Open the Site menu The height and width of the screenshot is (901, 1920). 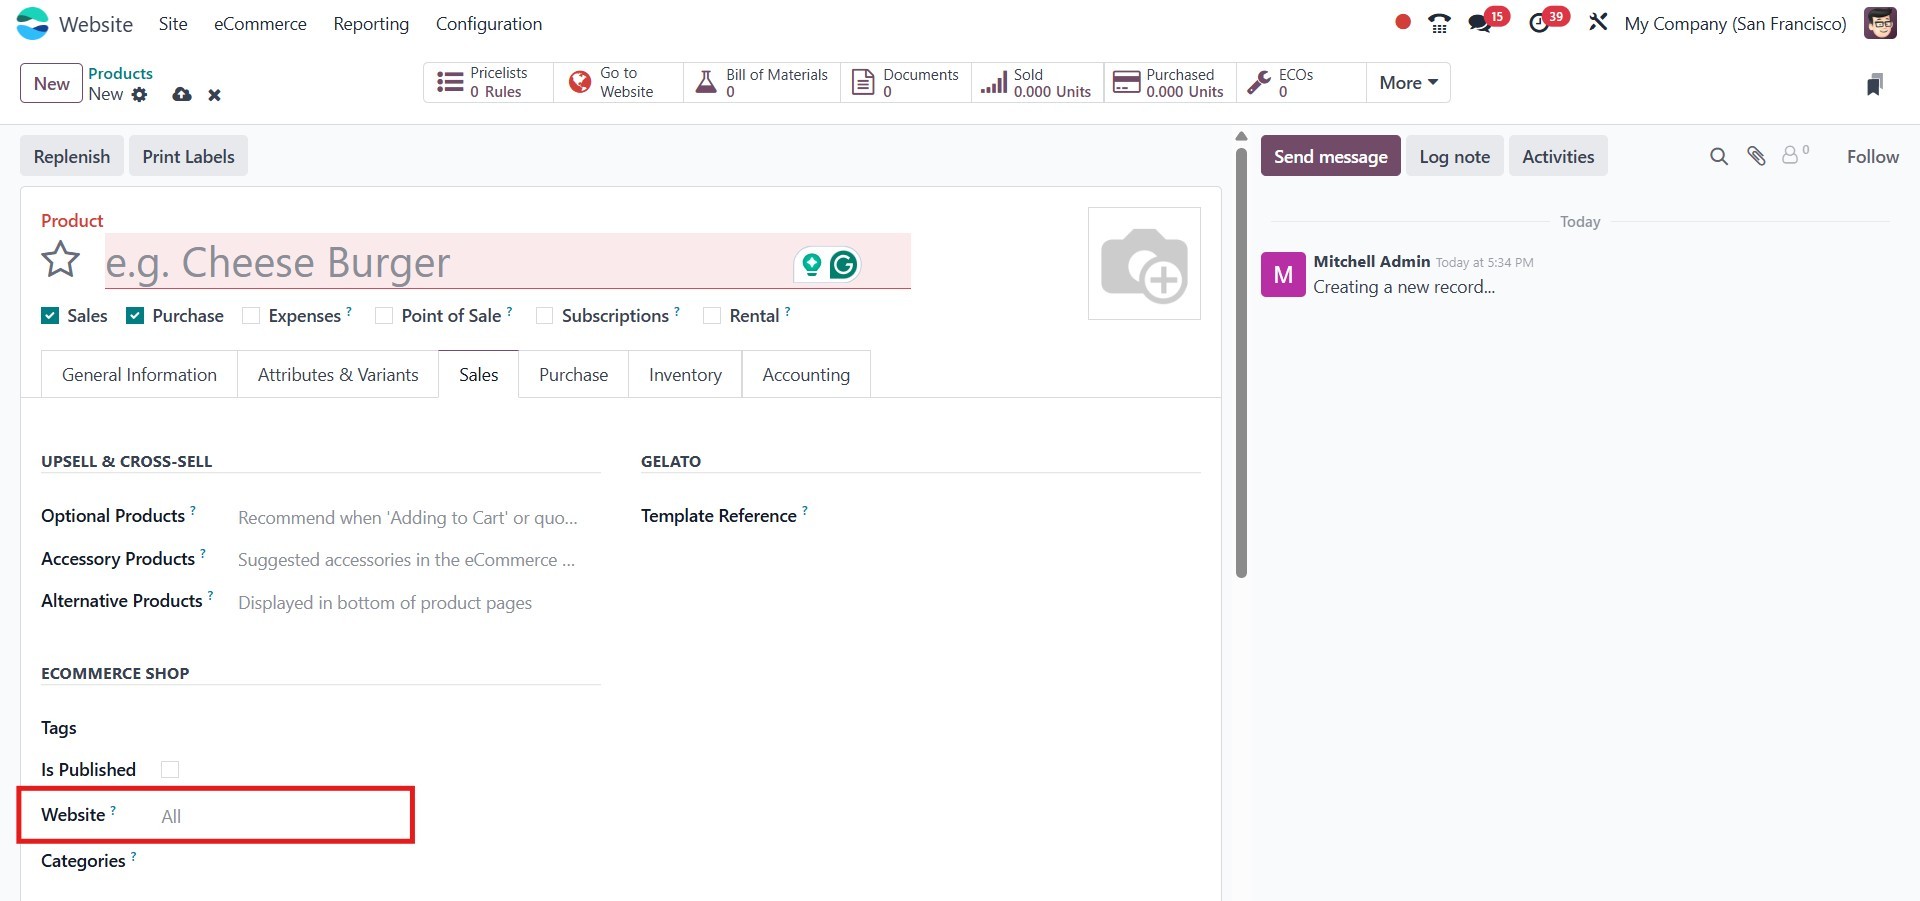click(173, 24)
